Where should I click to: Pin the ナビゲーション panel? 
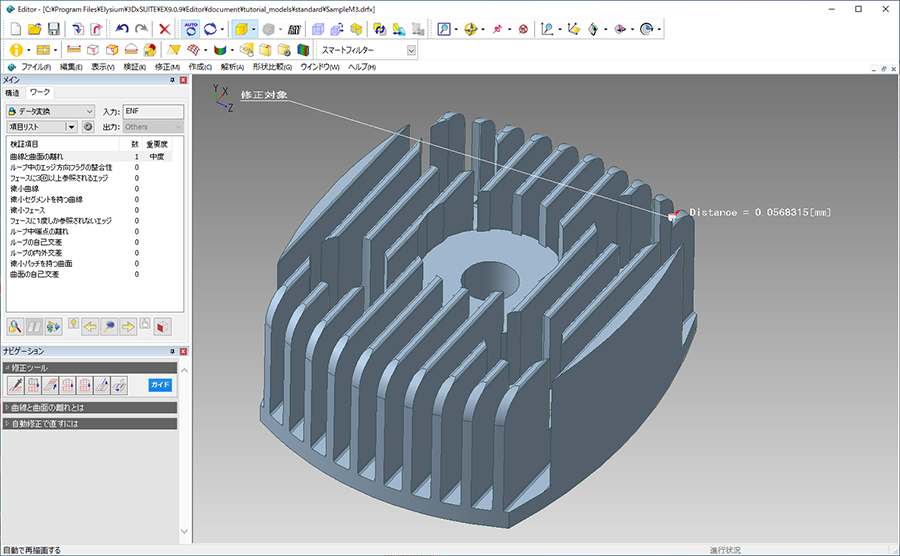(171, 352)
